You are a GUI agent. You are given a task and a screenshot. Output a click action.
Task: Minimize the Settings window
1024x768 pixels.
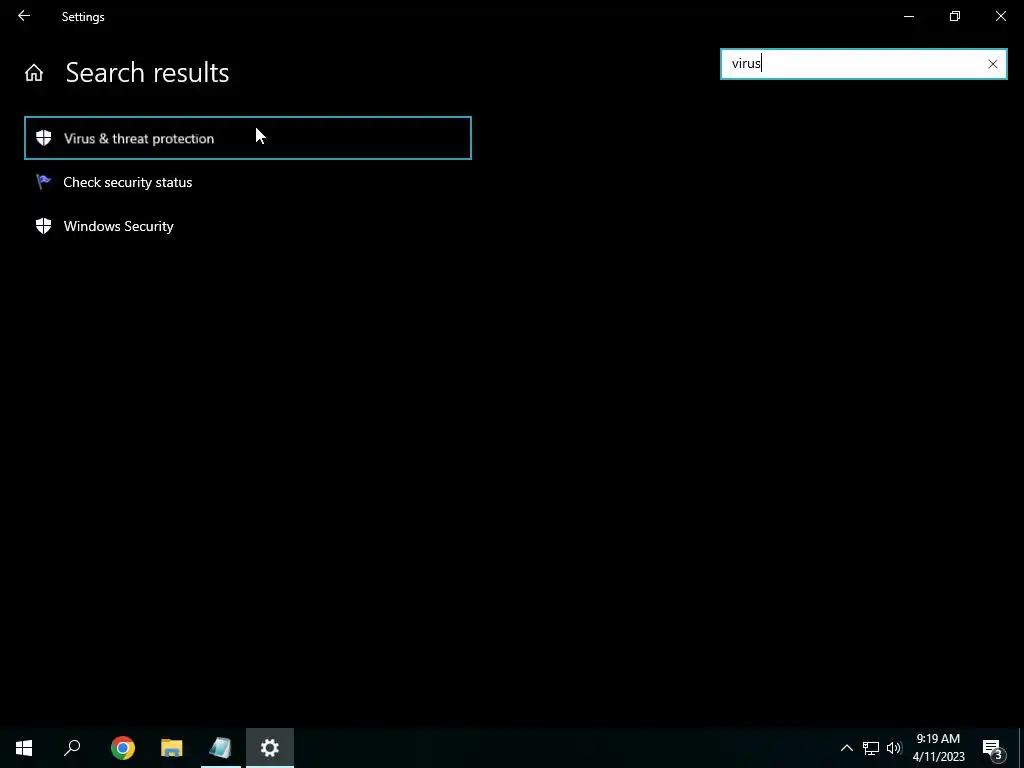tap(908, 16)
